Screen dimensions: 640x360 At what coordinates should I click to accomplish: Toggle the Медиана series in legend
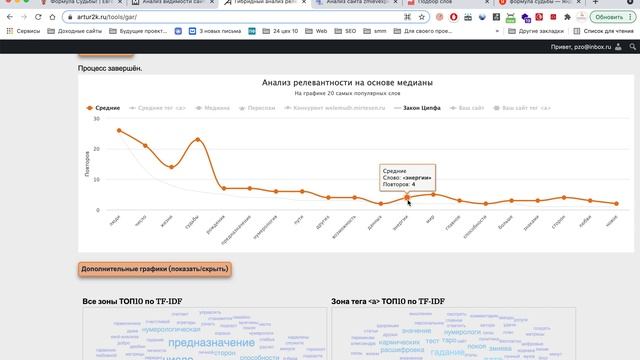212,108
